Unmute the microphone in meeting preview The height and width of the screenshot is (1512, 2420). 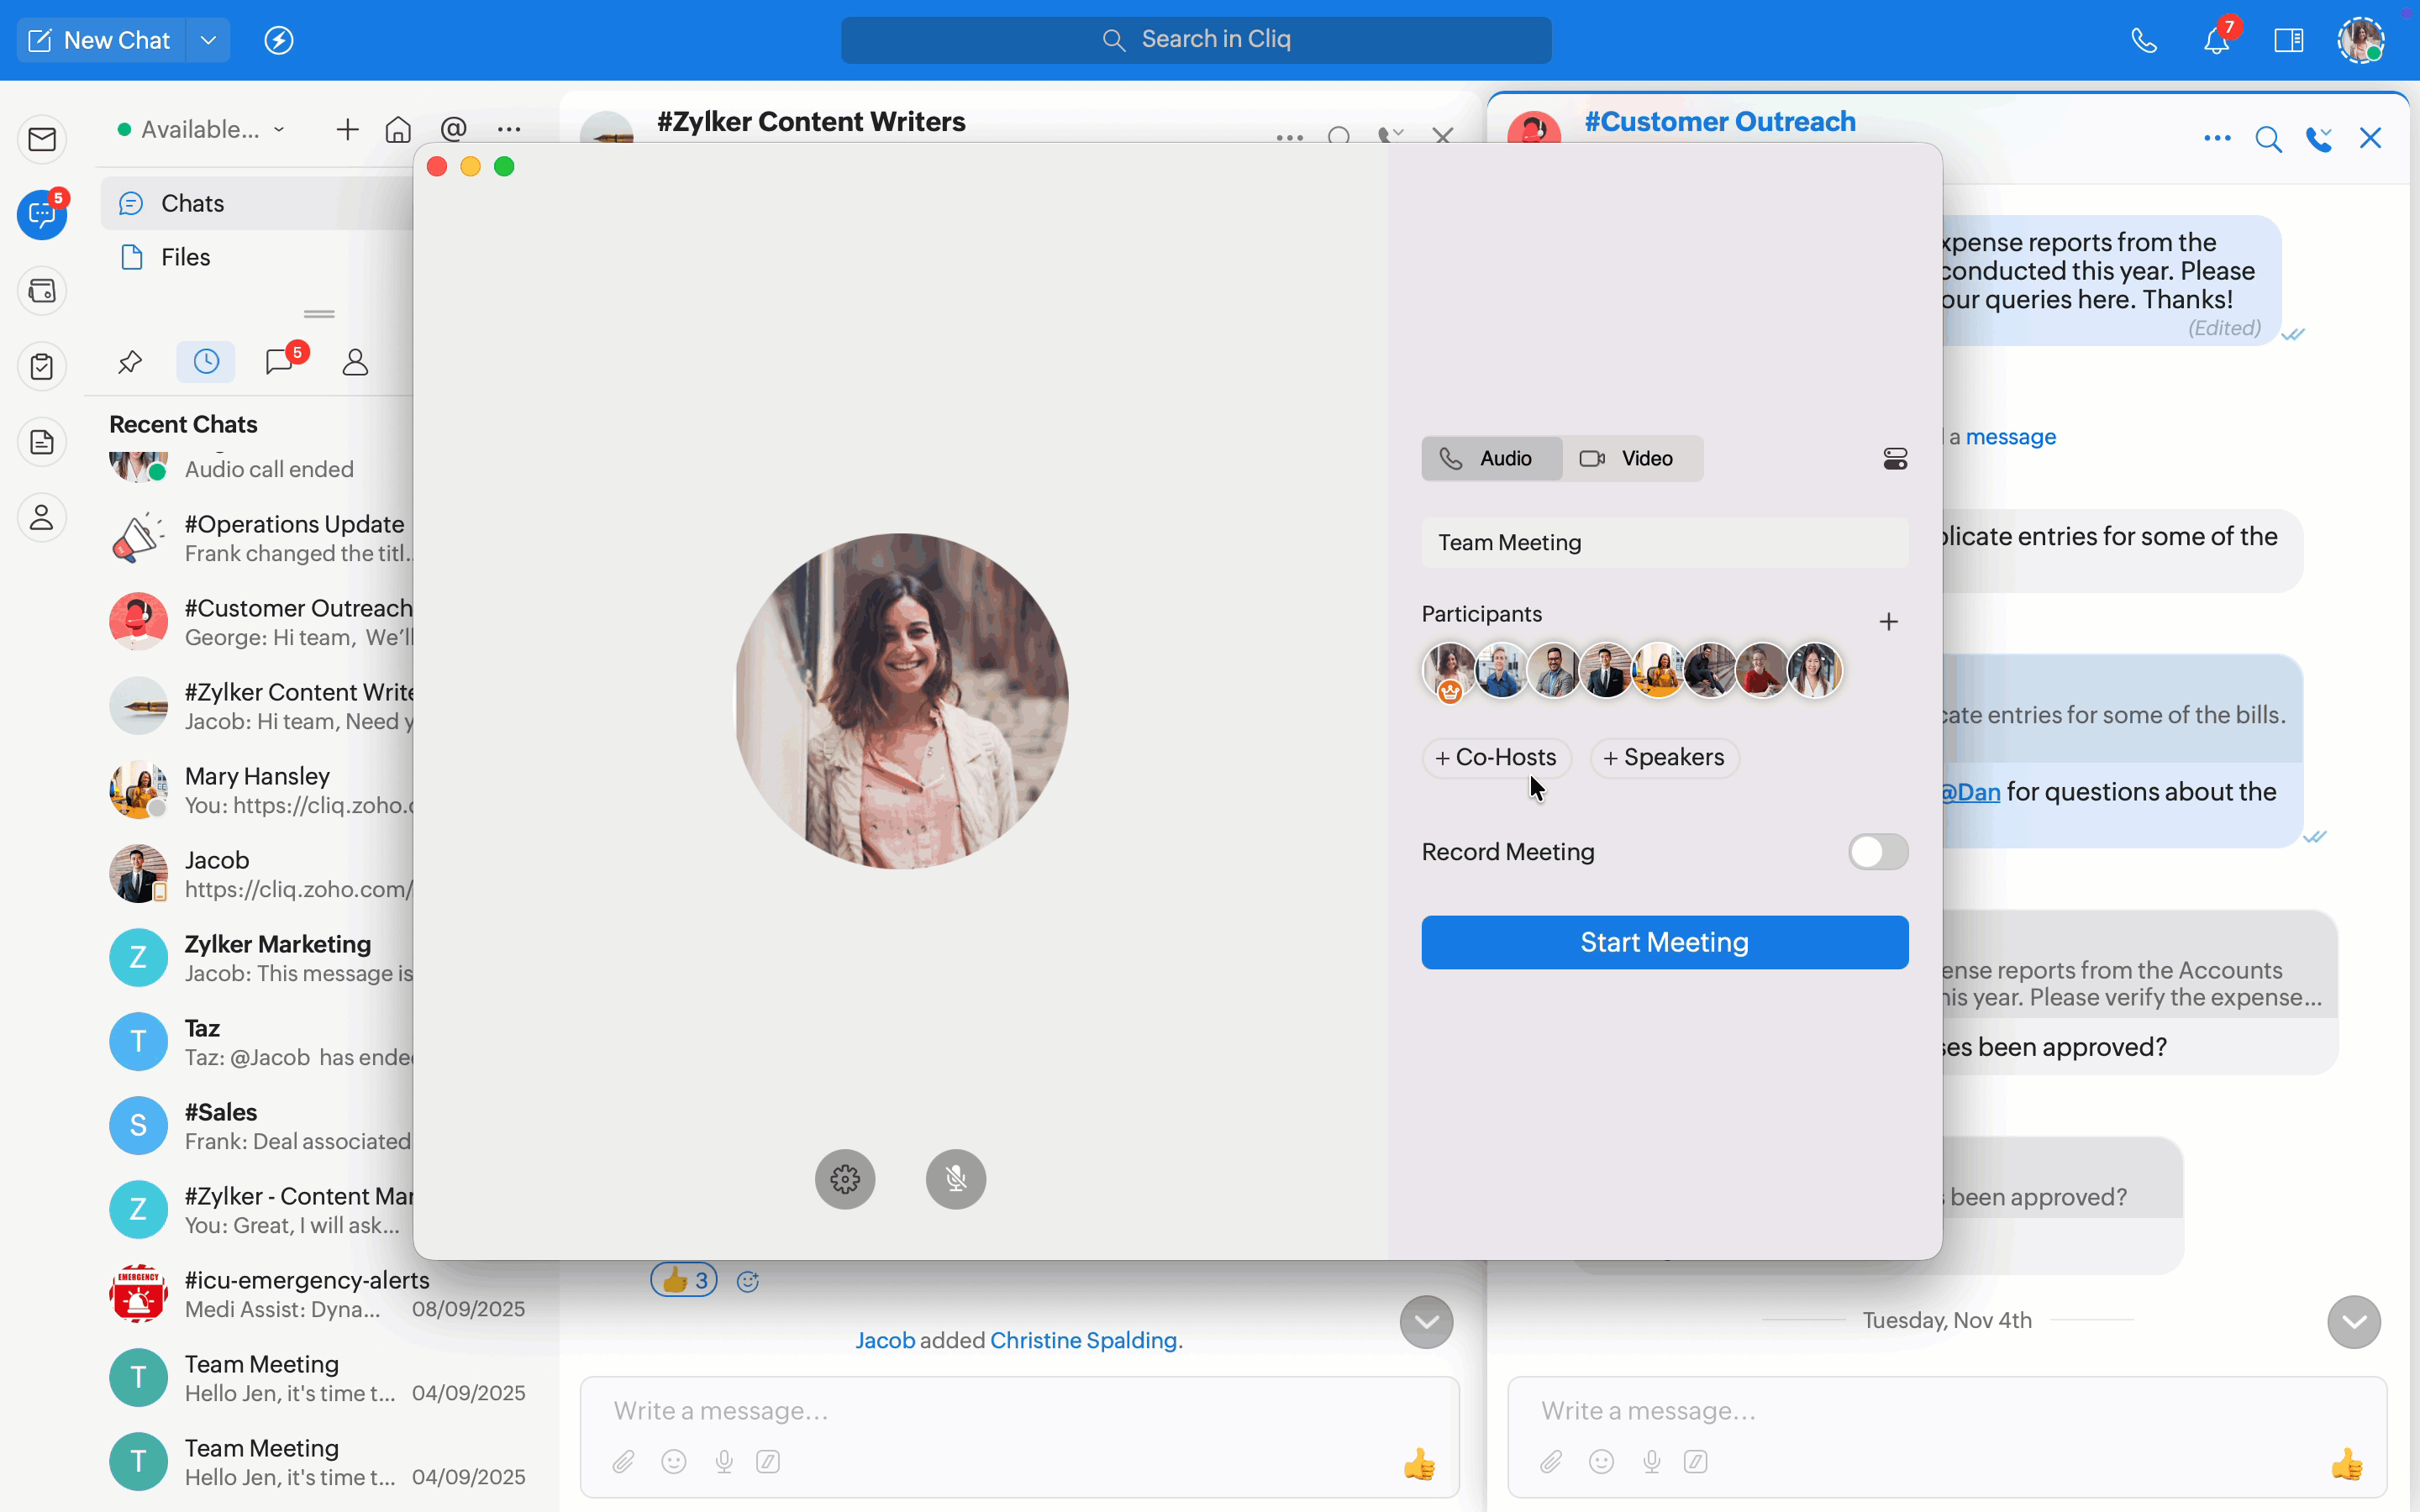point(955,1179)
